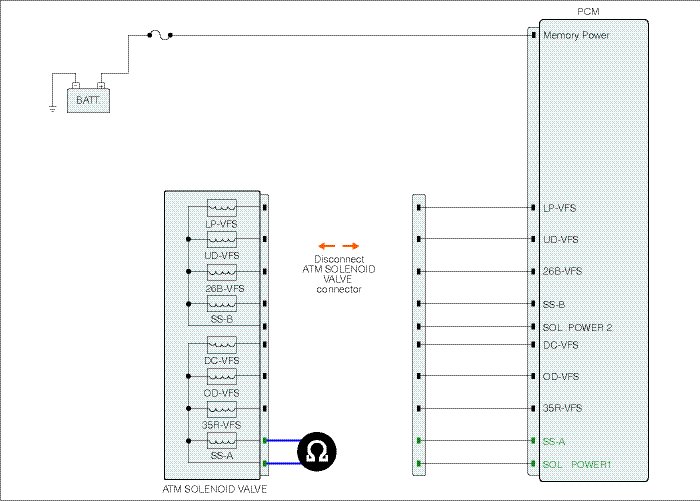The width and height of the screenshot is (700, 501).
Task: Click the ground symbol beside the battery
Action: 52,109
